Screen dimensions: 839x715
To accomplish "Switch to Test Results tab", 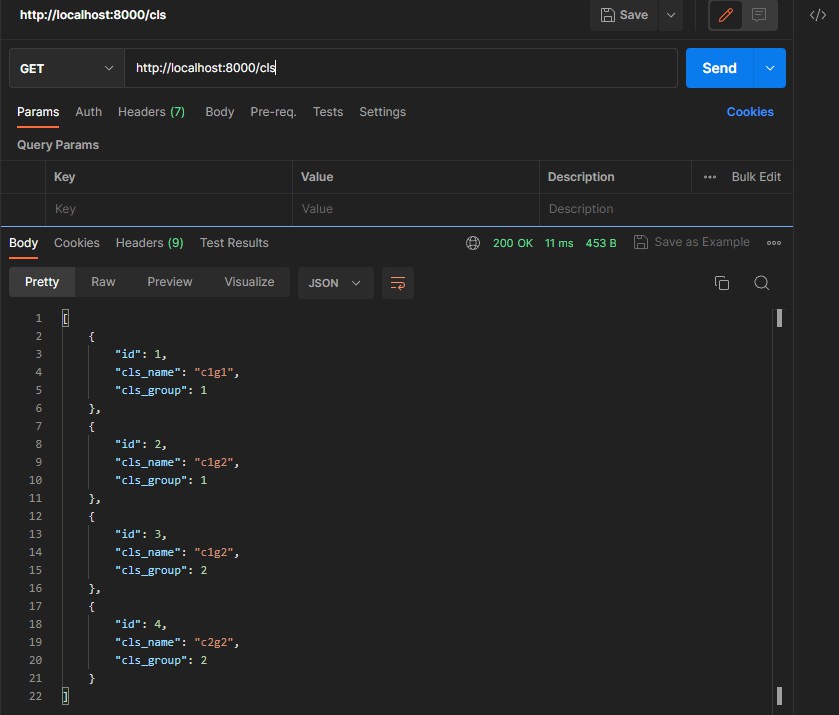I will click(x=234, y=243).
